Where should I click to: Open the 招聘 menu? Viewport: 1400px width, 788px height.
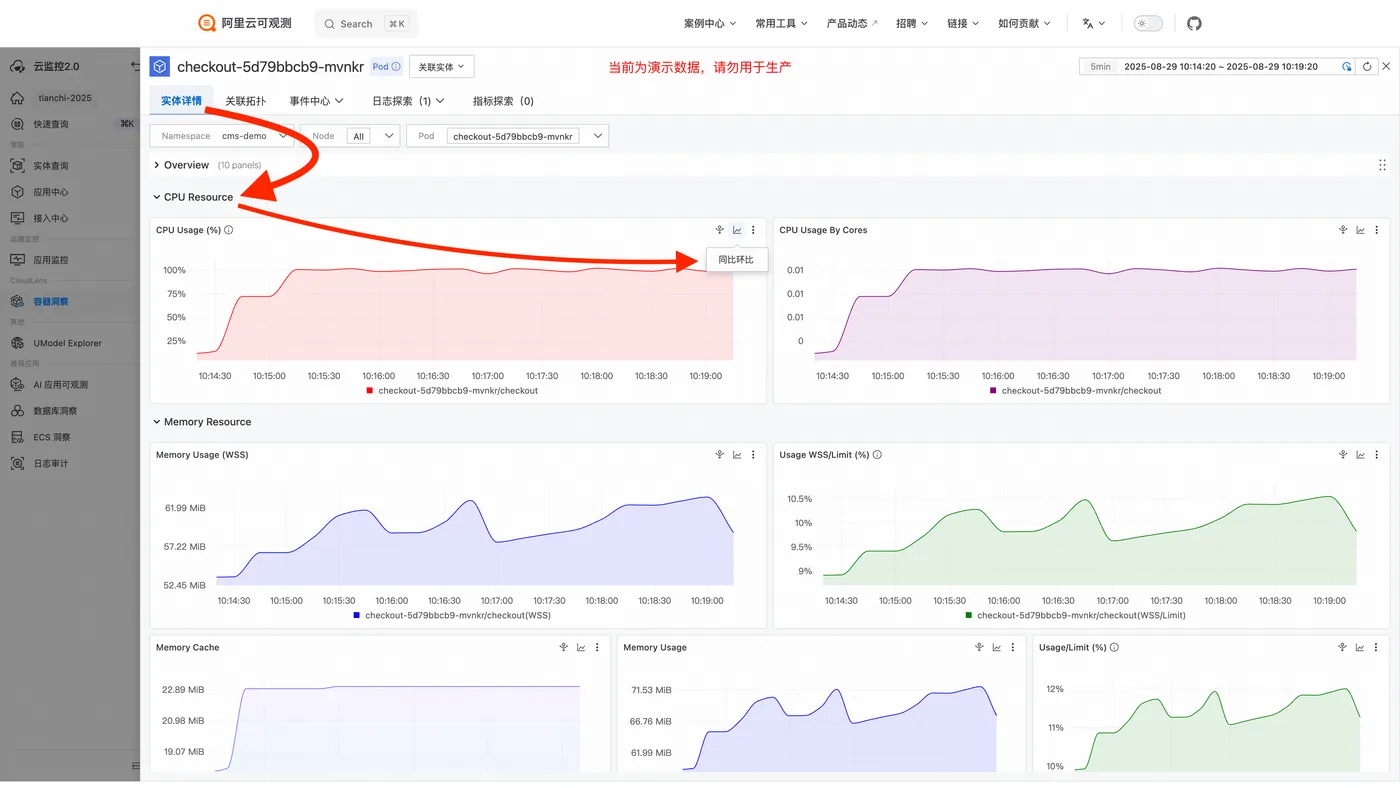tap(912, 23)
